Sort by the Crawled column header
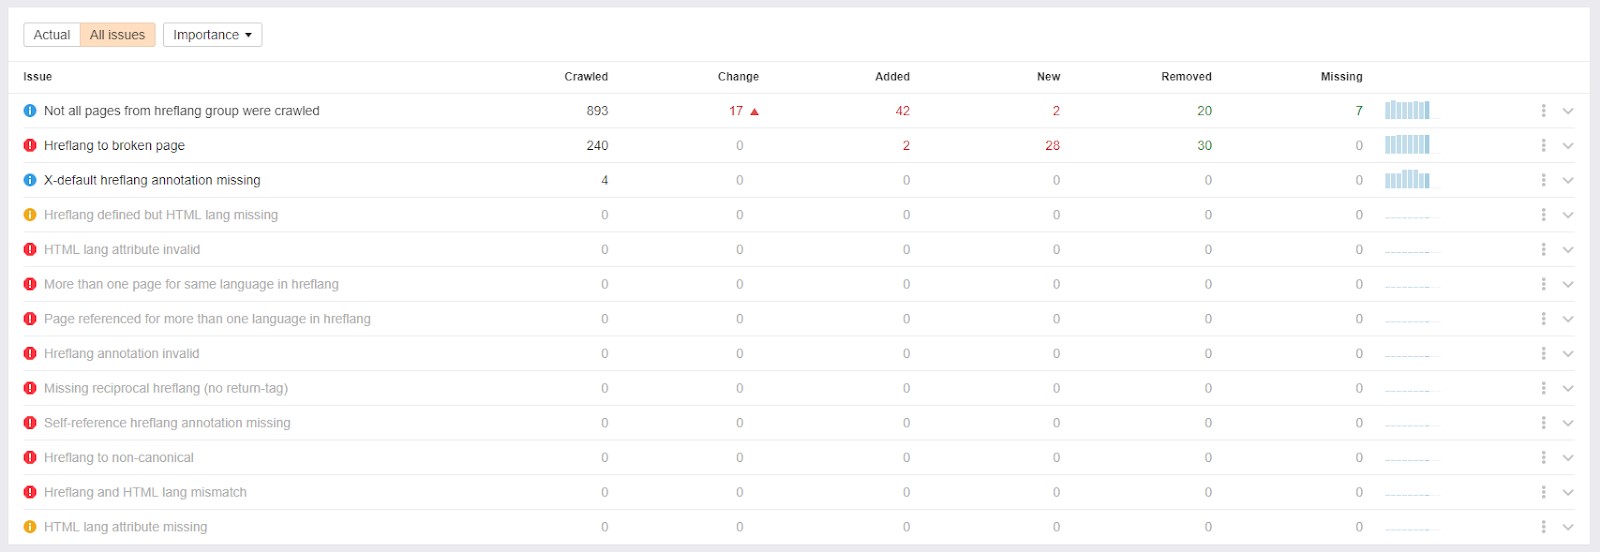Screen dimensions: 1600x552 click(585, 76)
